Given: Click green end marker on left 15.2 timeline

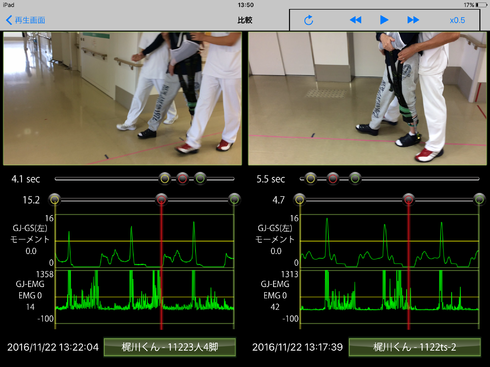Looking at the screenshot, I should click(234, 200).
